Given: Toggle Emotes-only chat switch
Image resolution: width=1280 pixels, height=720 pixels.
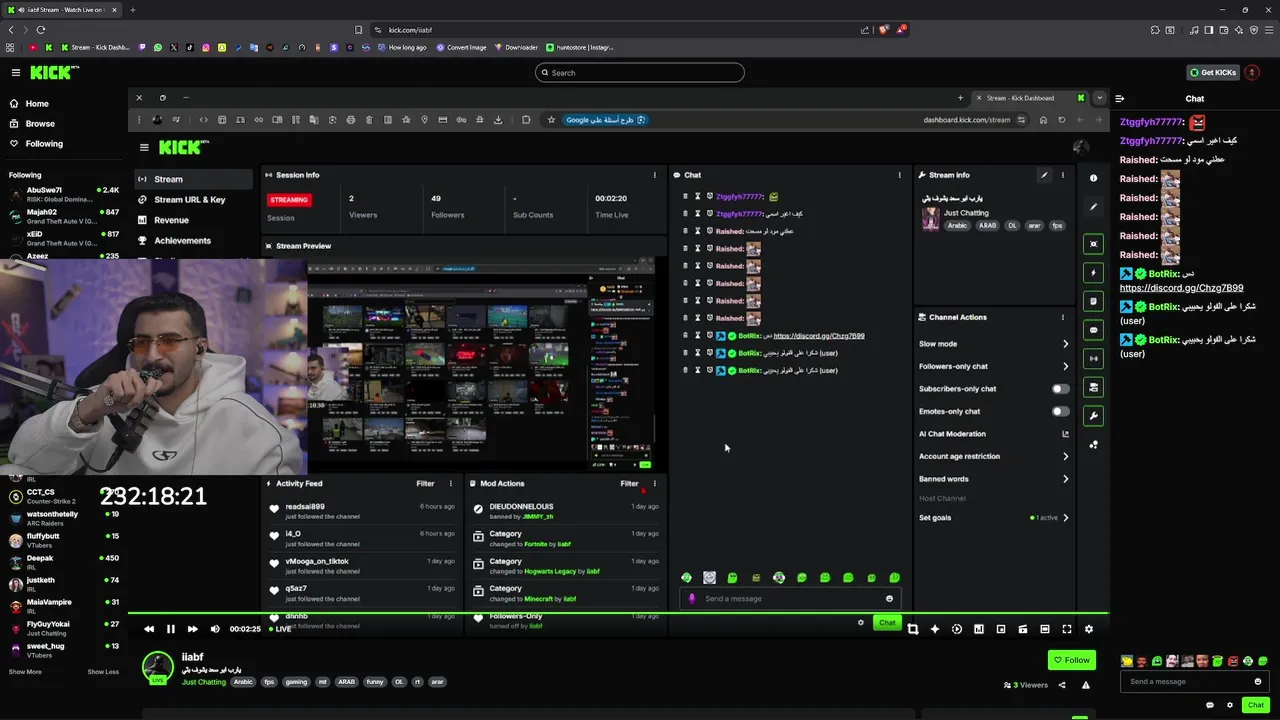Looking at the screenshot, I should click(1060, 411).
